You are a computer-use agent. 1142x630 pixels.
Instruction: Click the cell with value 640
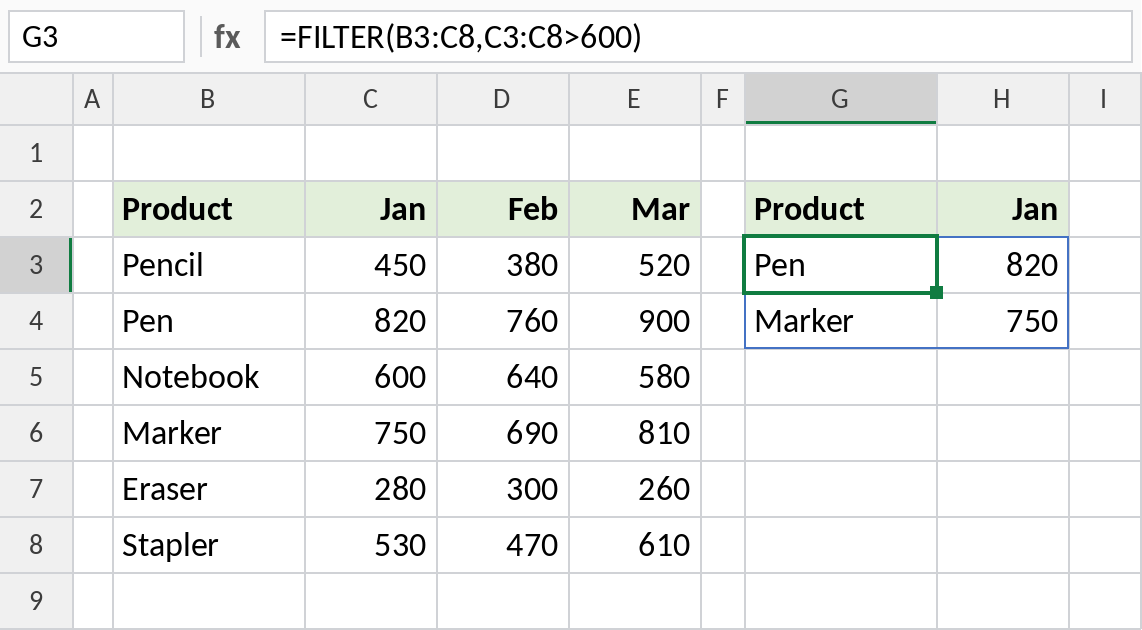[x=503, y=377]
